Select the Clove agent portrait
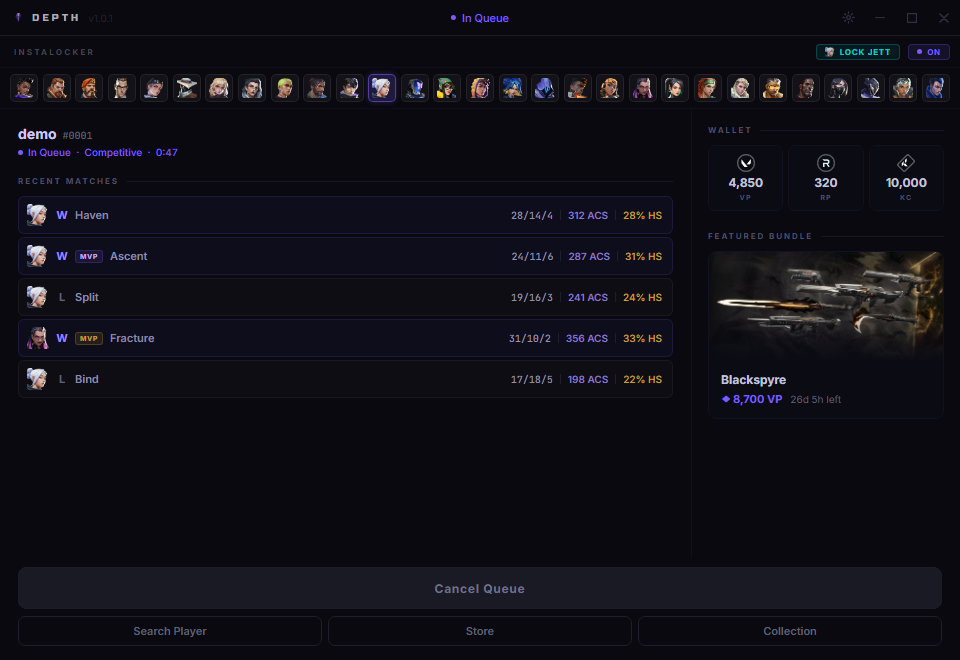The height and width of the screenshot is (660, 960). [154, 88]
